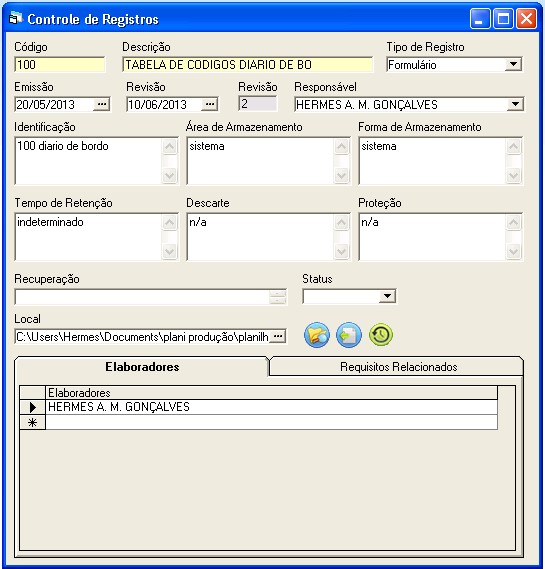Maximize the Controle de Registros window
This screenshot has width=545, height=569.
(503, 19)
